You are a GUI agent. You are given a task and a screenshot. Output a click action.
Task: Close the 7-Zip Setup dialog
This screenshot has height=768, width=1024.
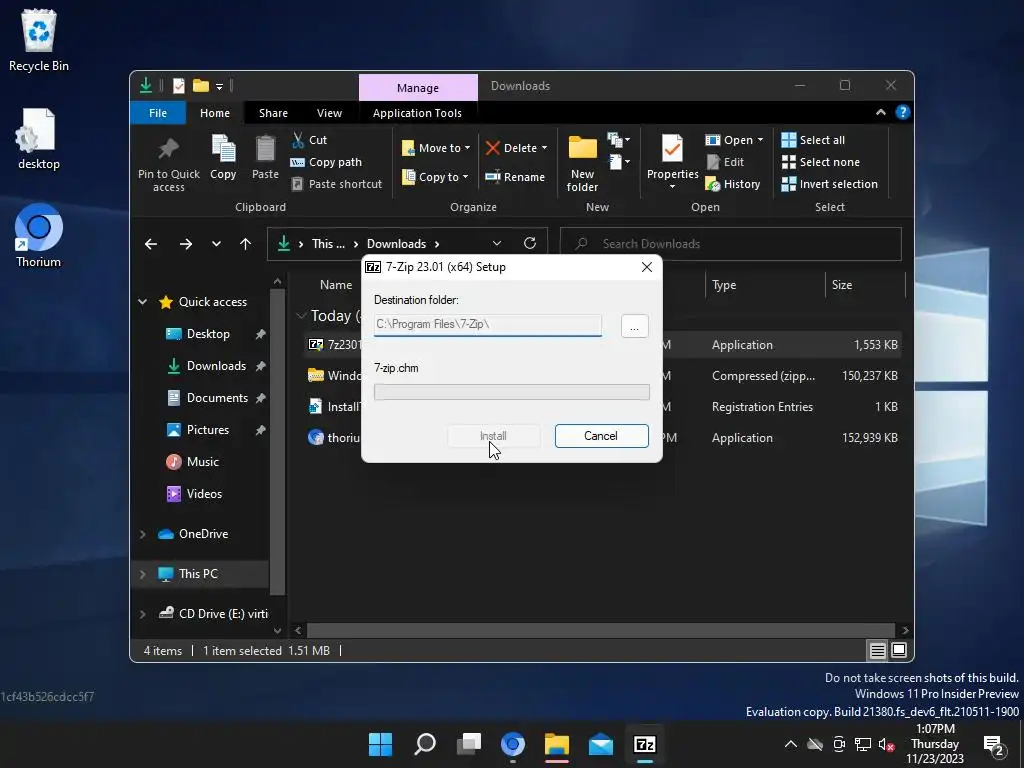click(647, 267)
